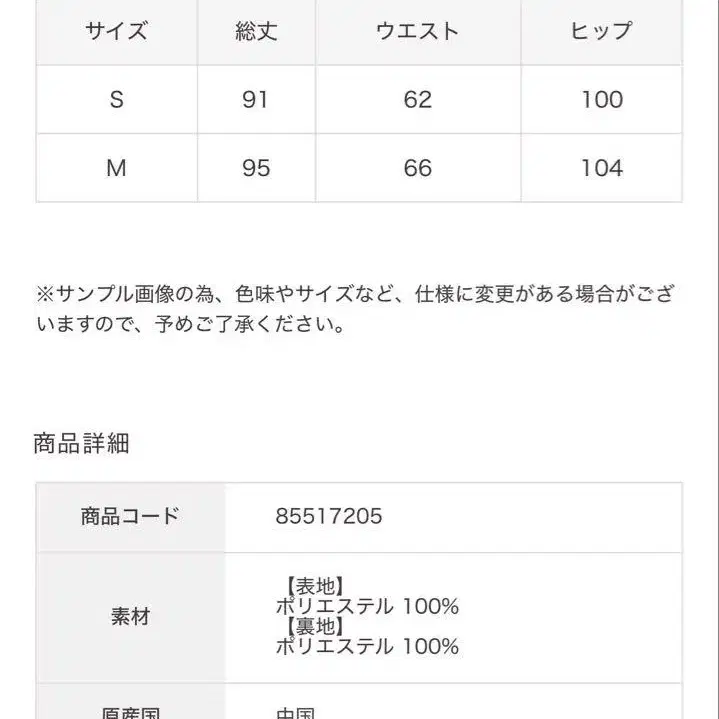Click the waist value 62

pyautogui.click(x=417, y=99)
